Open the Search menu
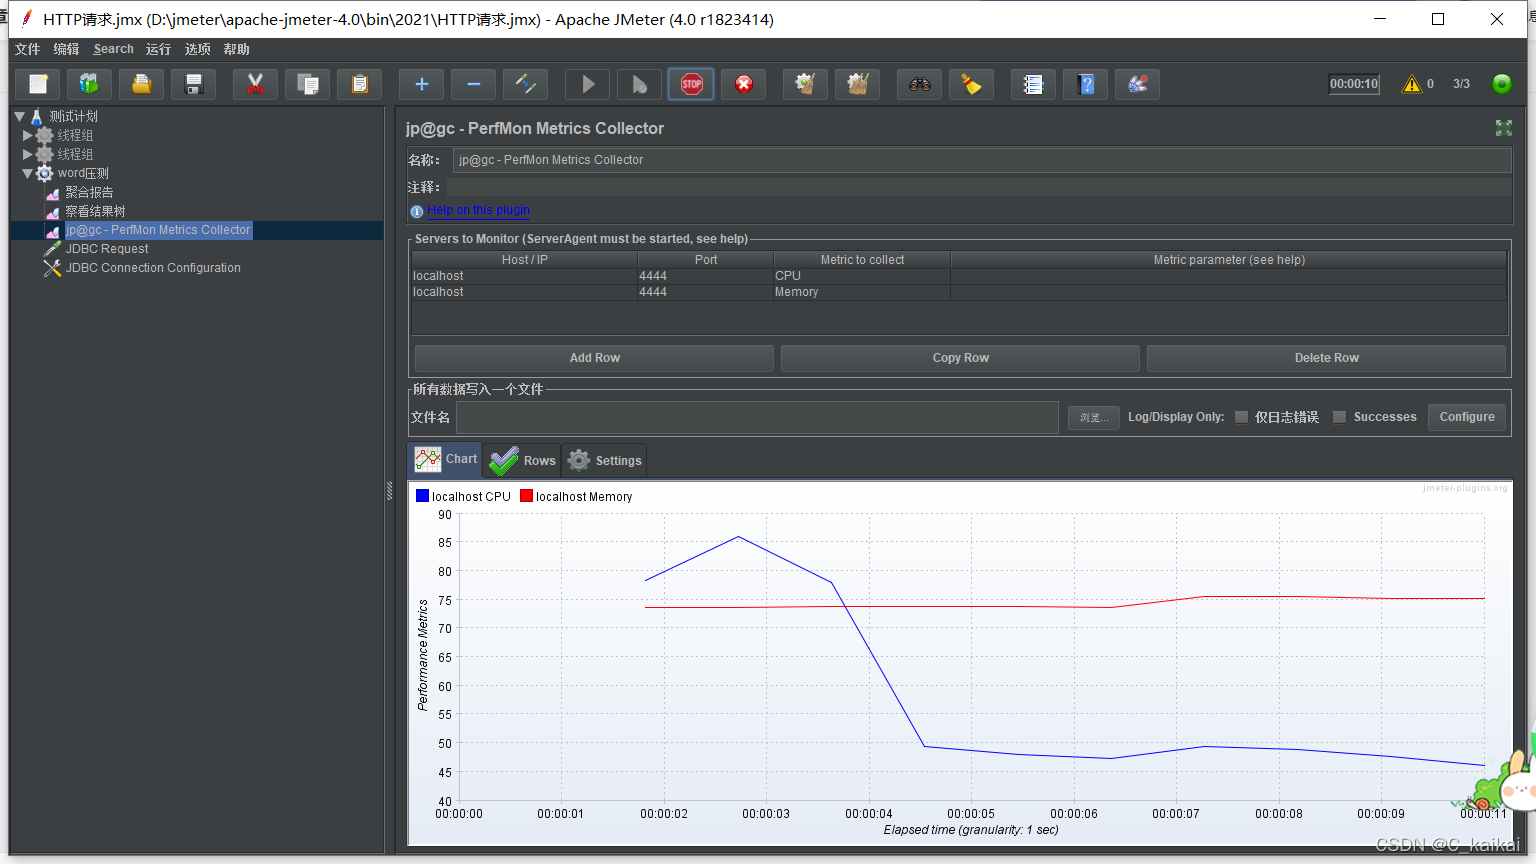 pyautogui.click(x=113, y=49)
